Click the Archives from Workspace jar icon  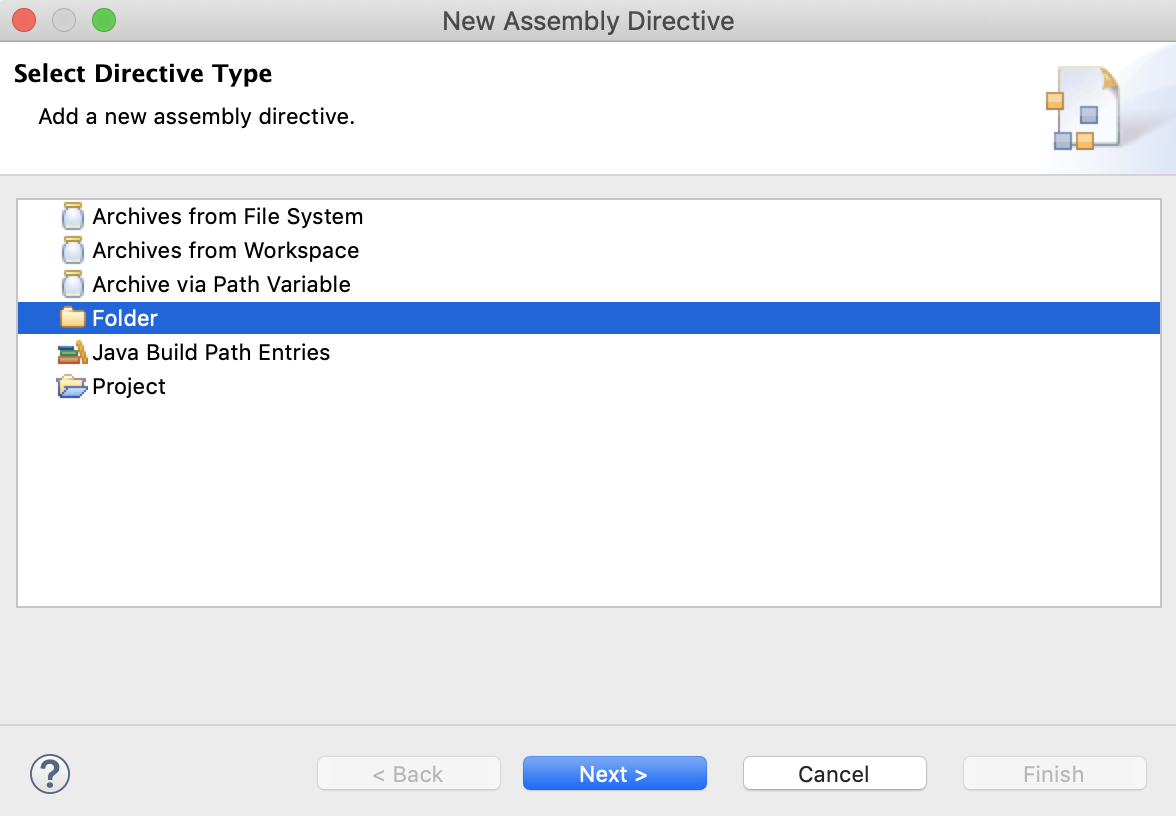73,251
